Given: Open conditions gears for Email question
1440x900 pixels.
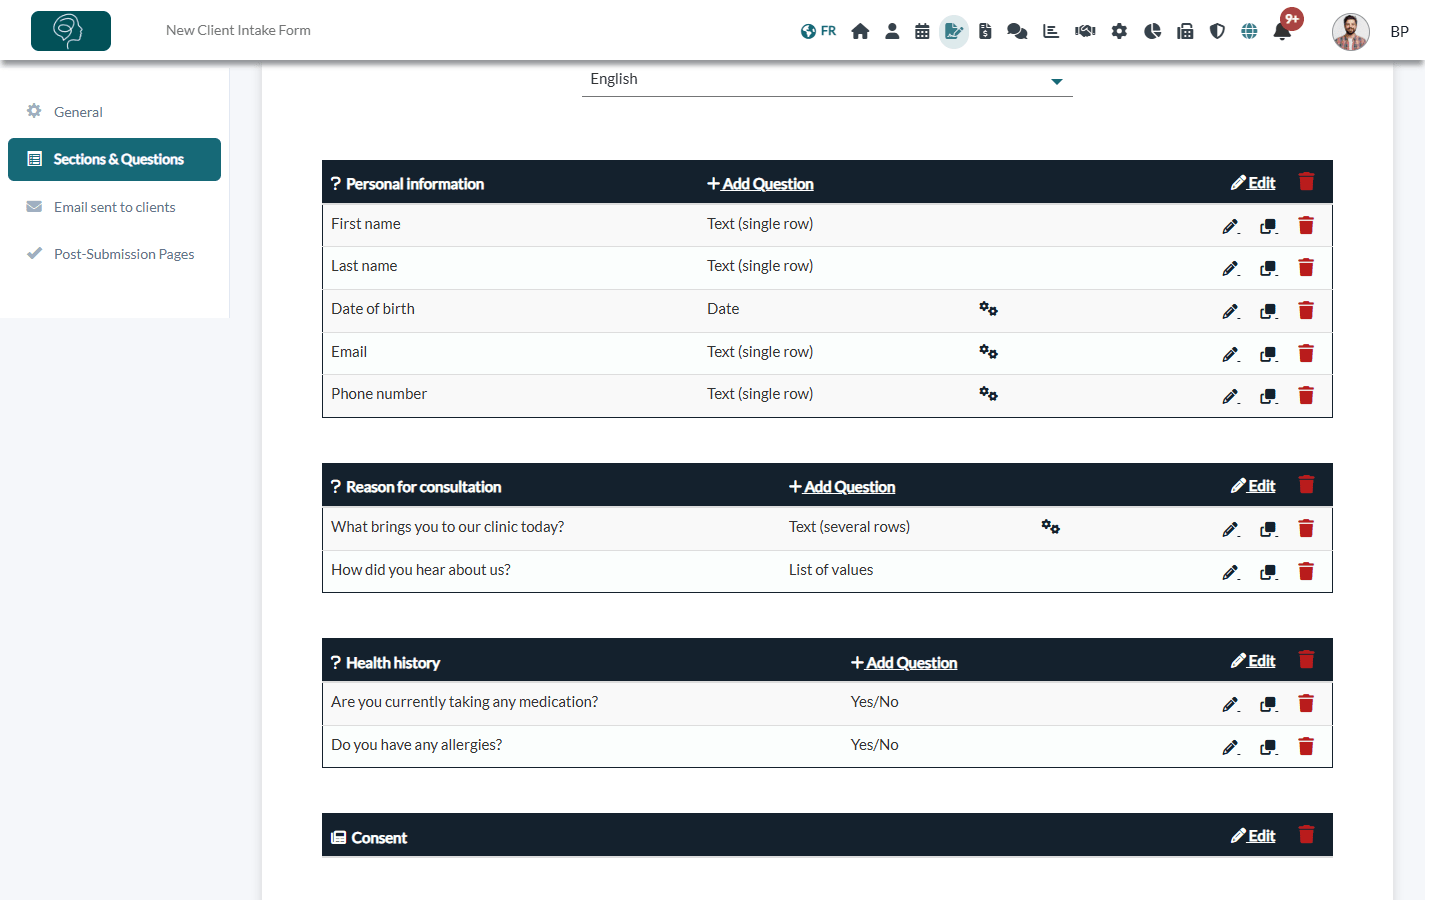Looking at the screenshot, I should (988, 352).
